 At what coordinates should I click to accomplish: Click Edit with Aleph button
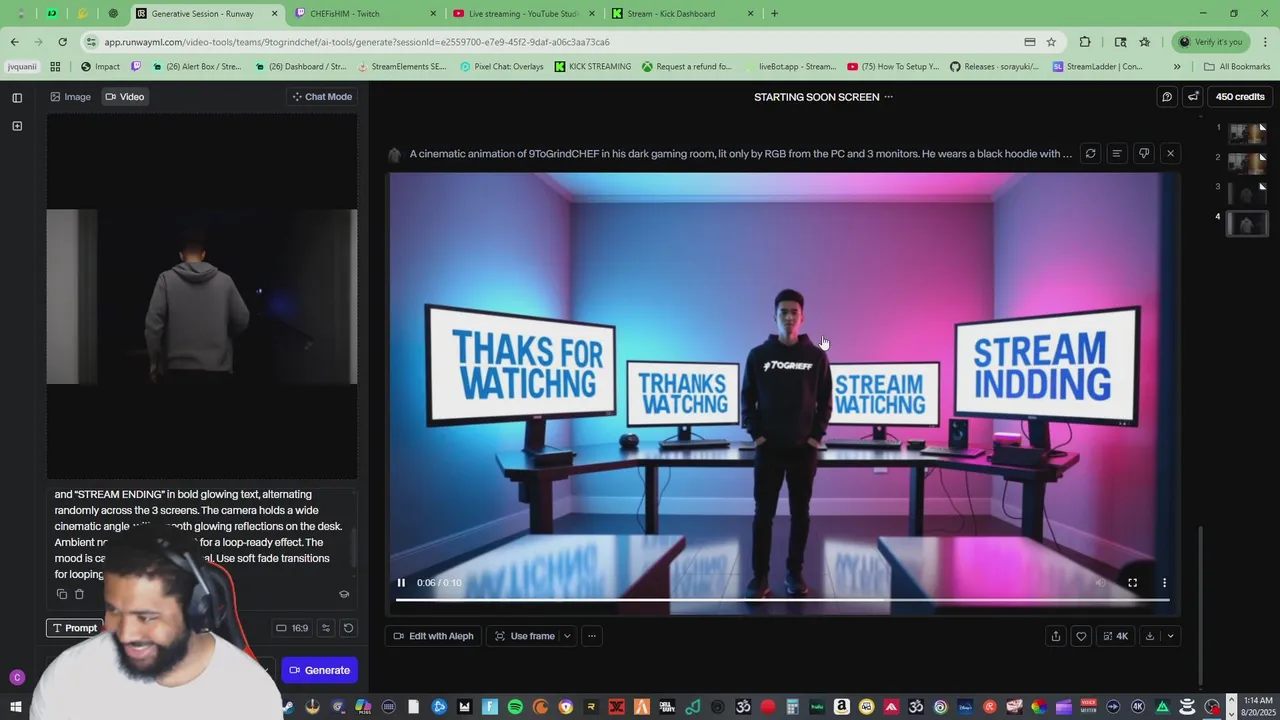(x=433, y=636)
